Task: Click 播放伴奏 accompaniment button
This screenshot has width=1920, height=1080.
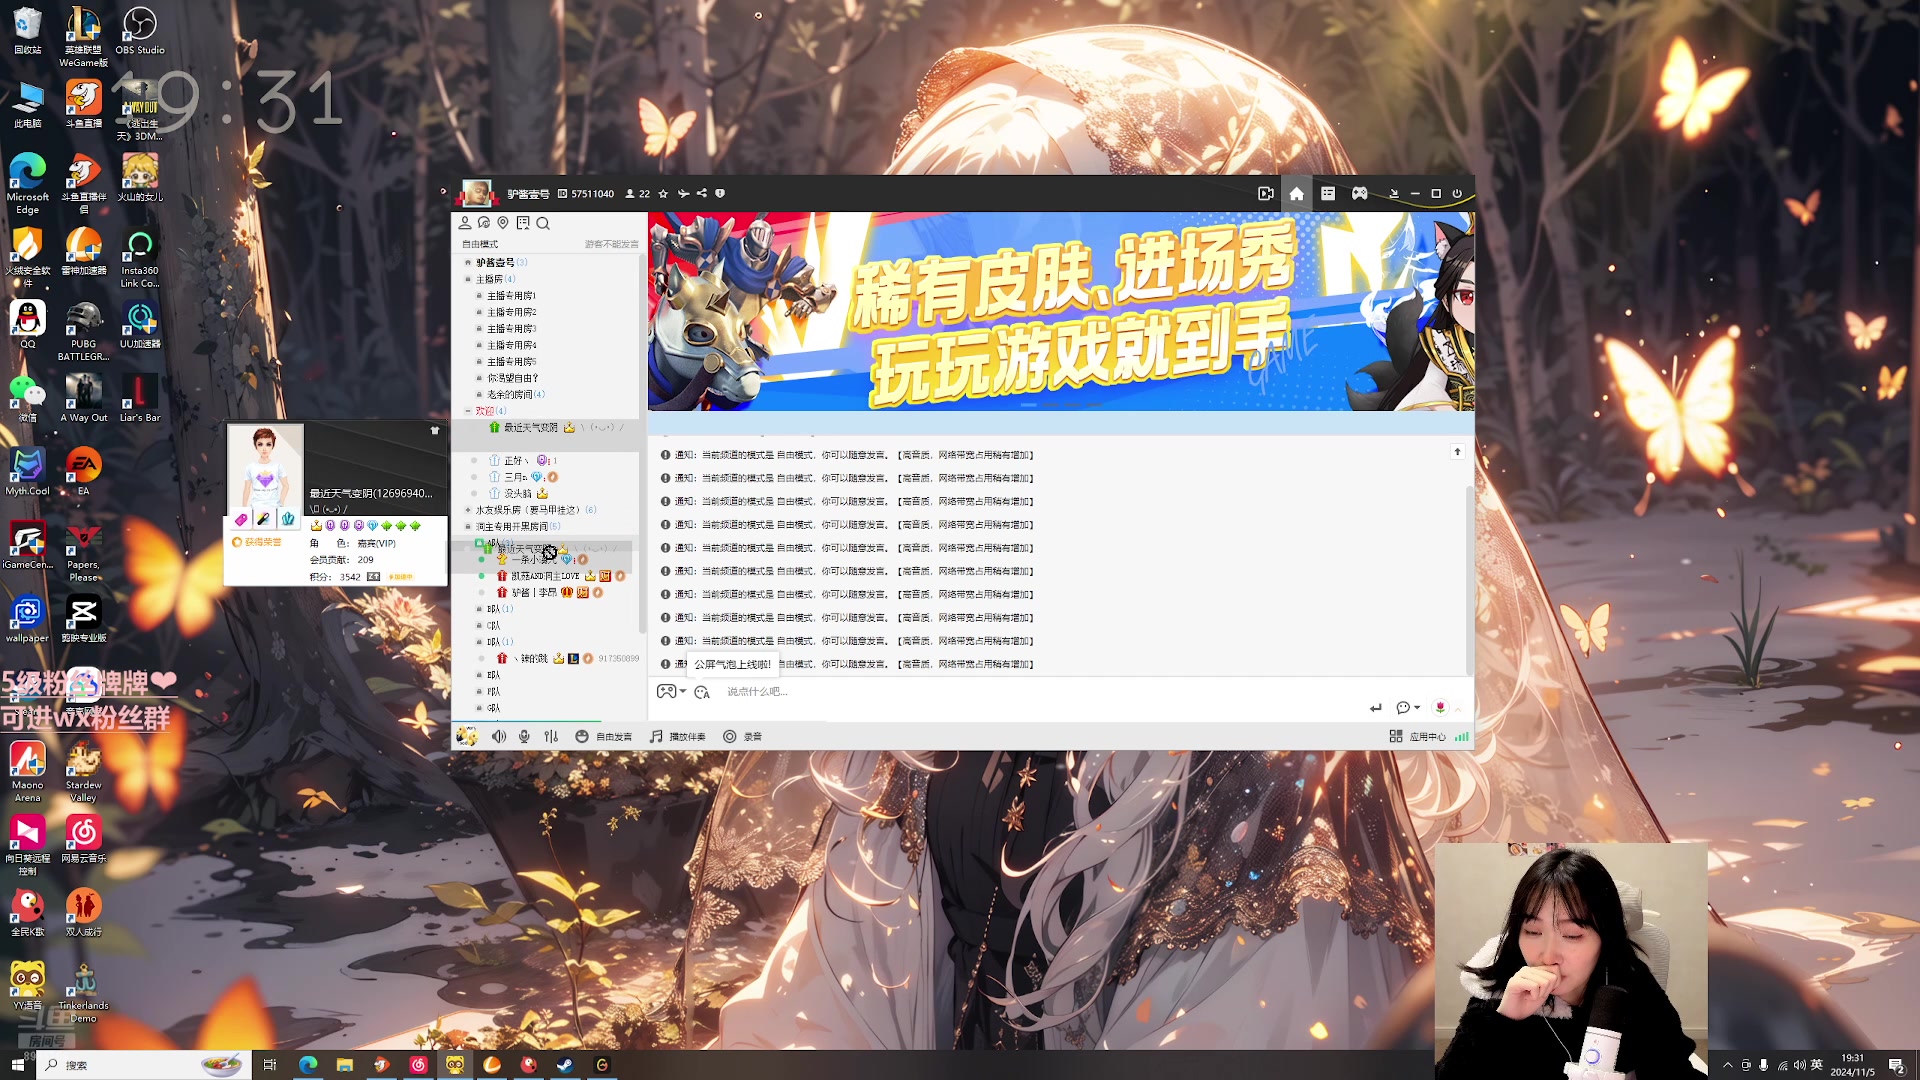Action: point(678,737)
